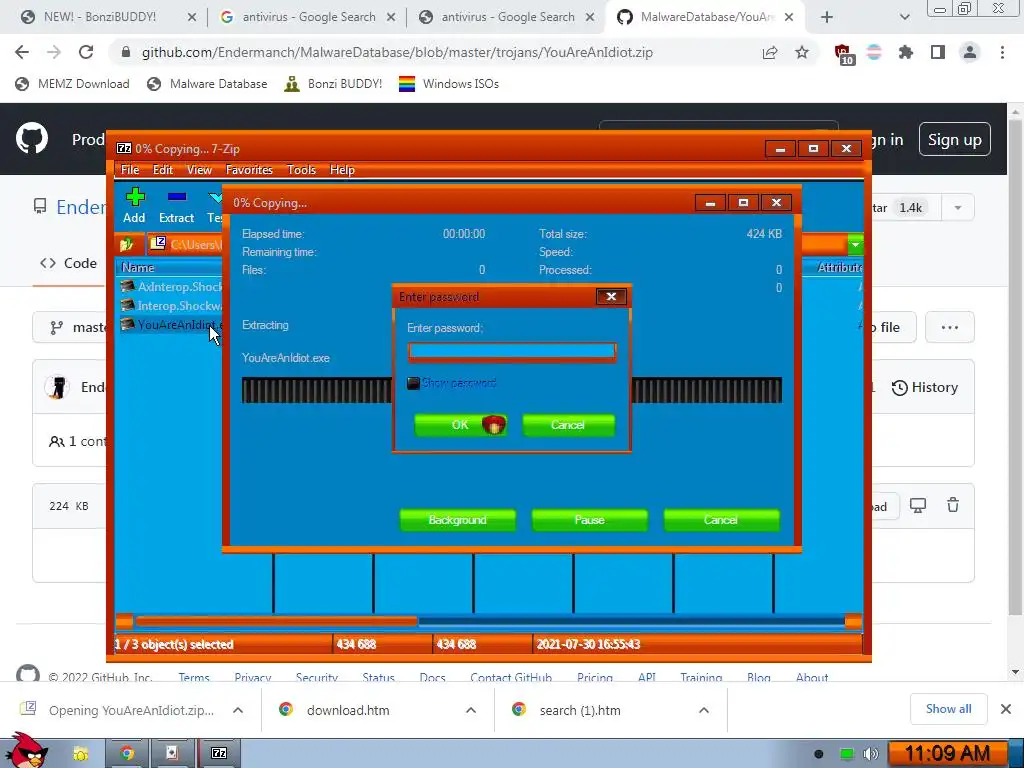Pause the extraction progress
This screenshot has height=768, width=1024.
click(589, 520)
